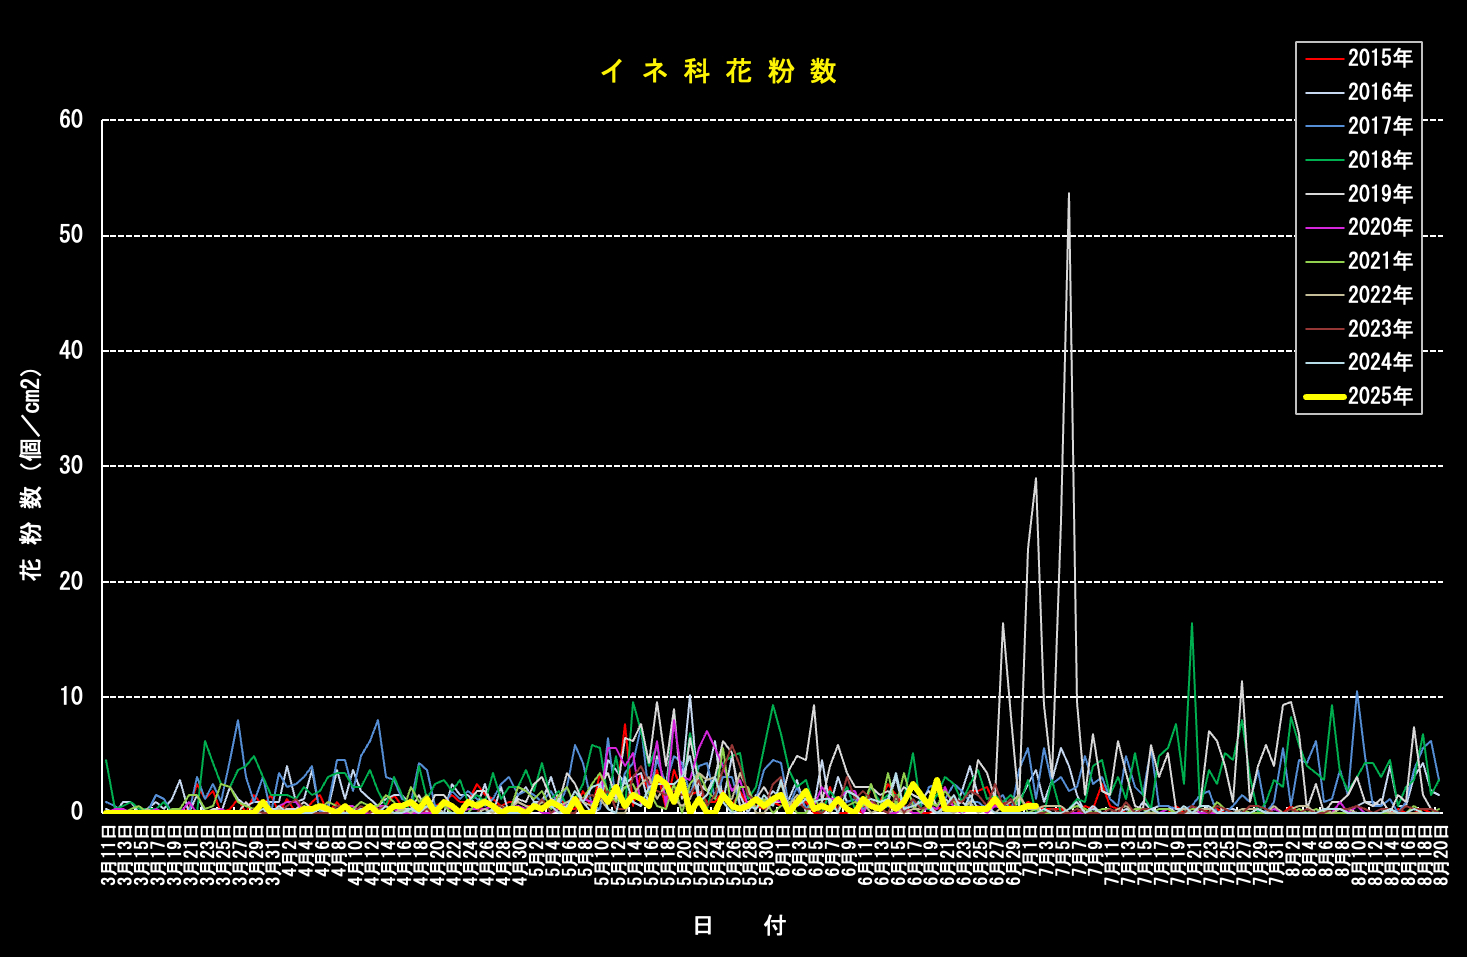Select the 2016年 legend label
The image size is (1468, 958).
(x=1380, y=92)
